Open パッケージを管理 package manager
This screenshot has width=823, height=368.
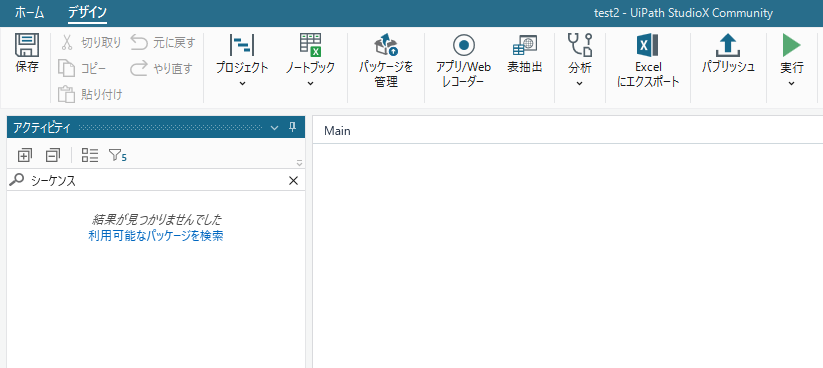[386, 45]
